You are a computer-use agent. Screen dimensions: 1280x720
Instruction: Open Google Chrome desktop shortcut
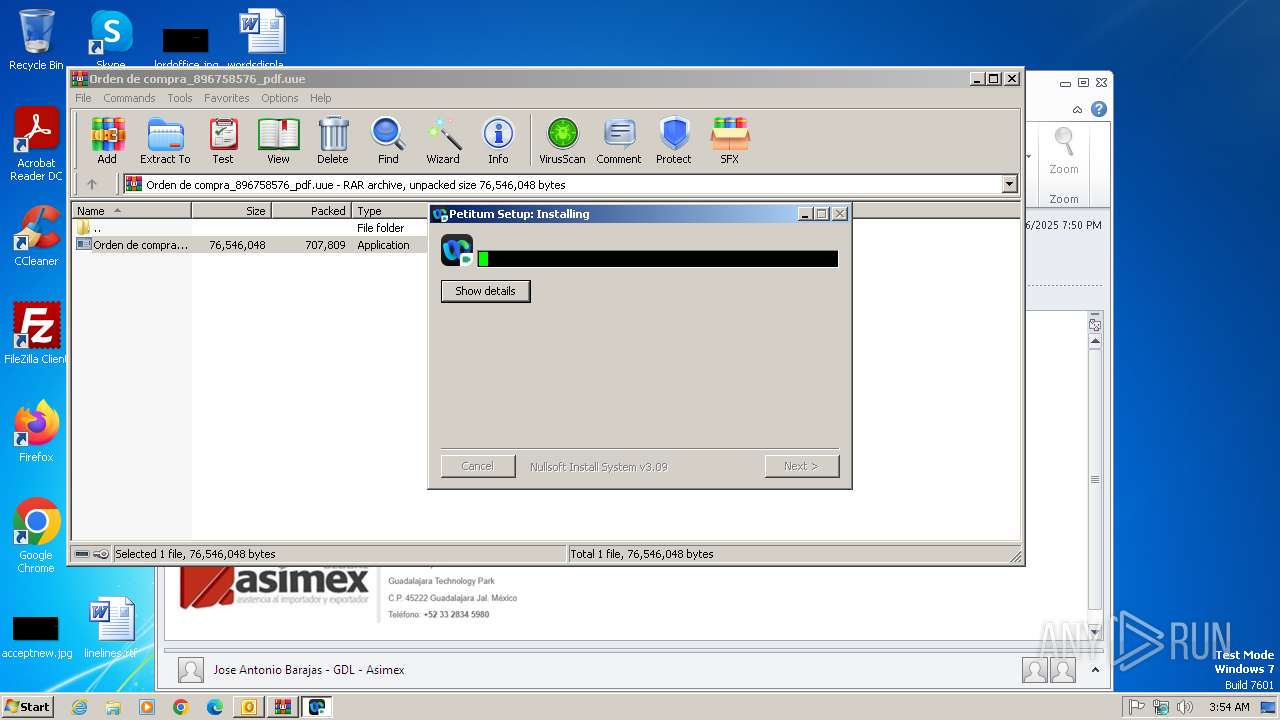coord(36,535)
